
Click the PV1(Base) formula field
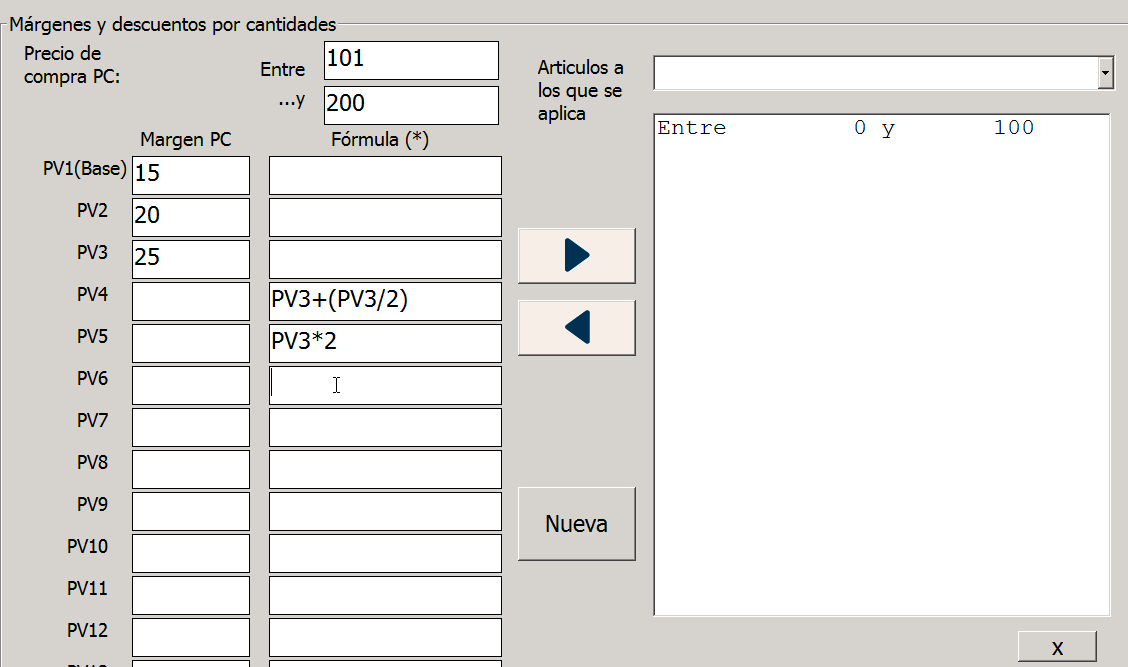click(385, 175)
